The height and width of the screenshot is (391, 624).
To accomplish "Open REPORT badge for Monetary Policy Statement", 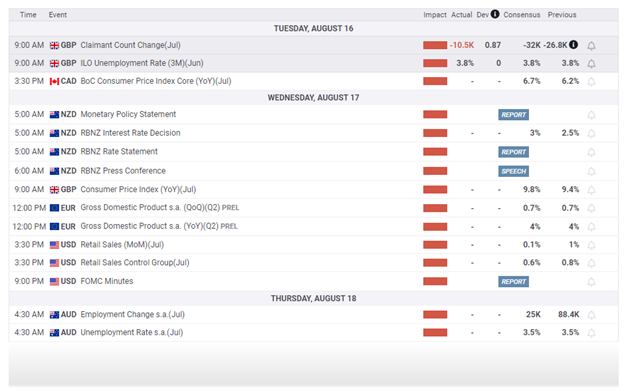I will (513, 115).
